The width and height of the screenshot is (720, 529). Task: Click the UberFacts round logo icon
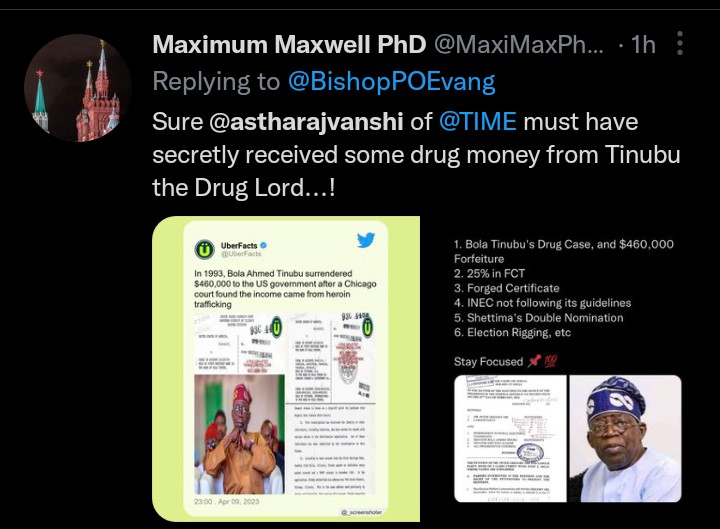(205, 249)
